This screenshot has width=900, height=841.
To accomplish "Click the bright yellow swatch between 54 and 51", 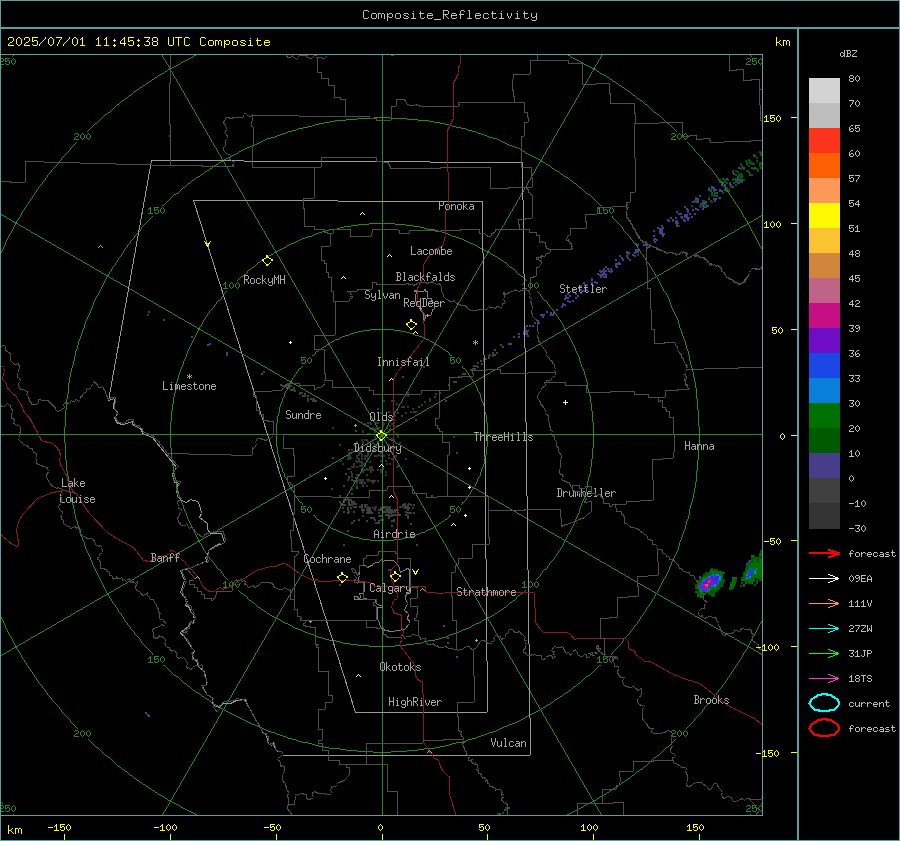I will pyautogui.click(x=824, y=216).
